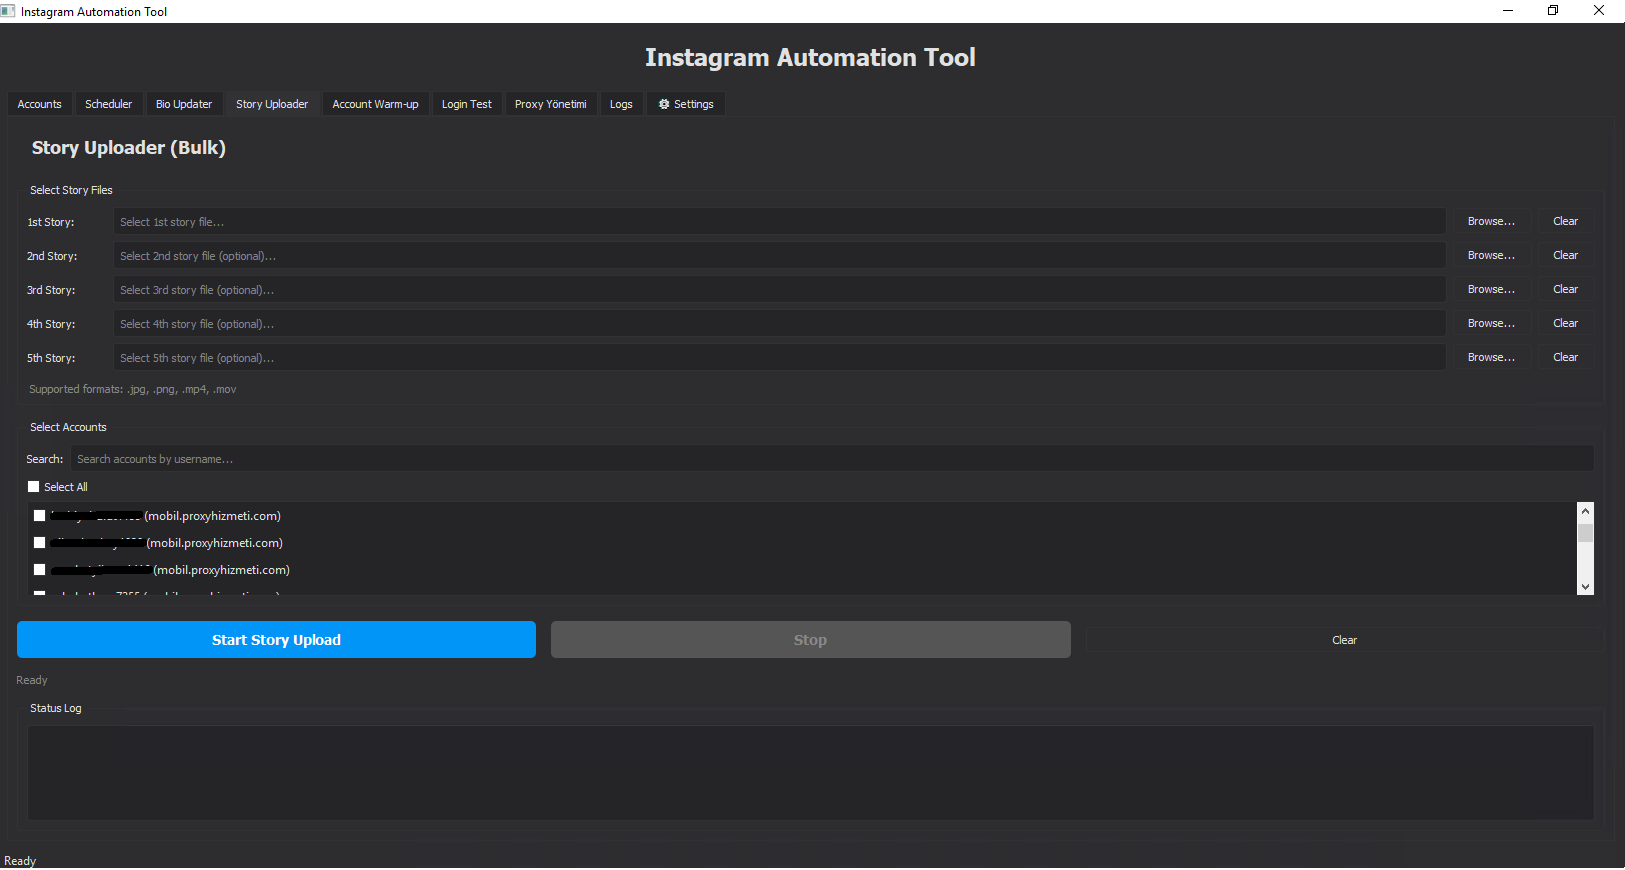Focus the 5th story file field
The image size is (1625, 870).
[779, 358]
